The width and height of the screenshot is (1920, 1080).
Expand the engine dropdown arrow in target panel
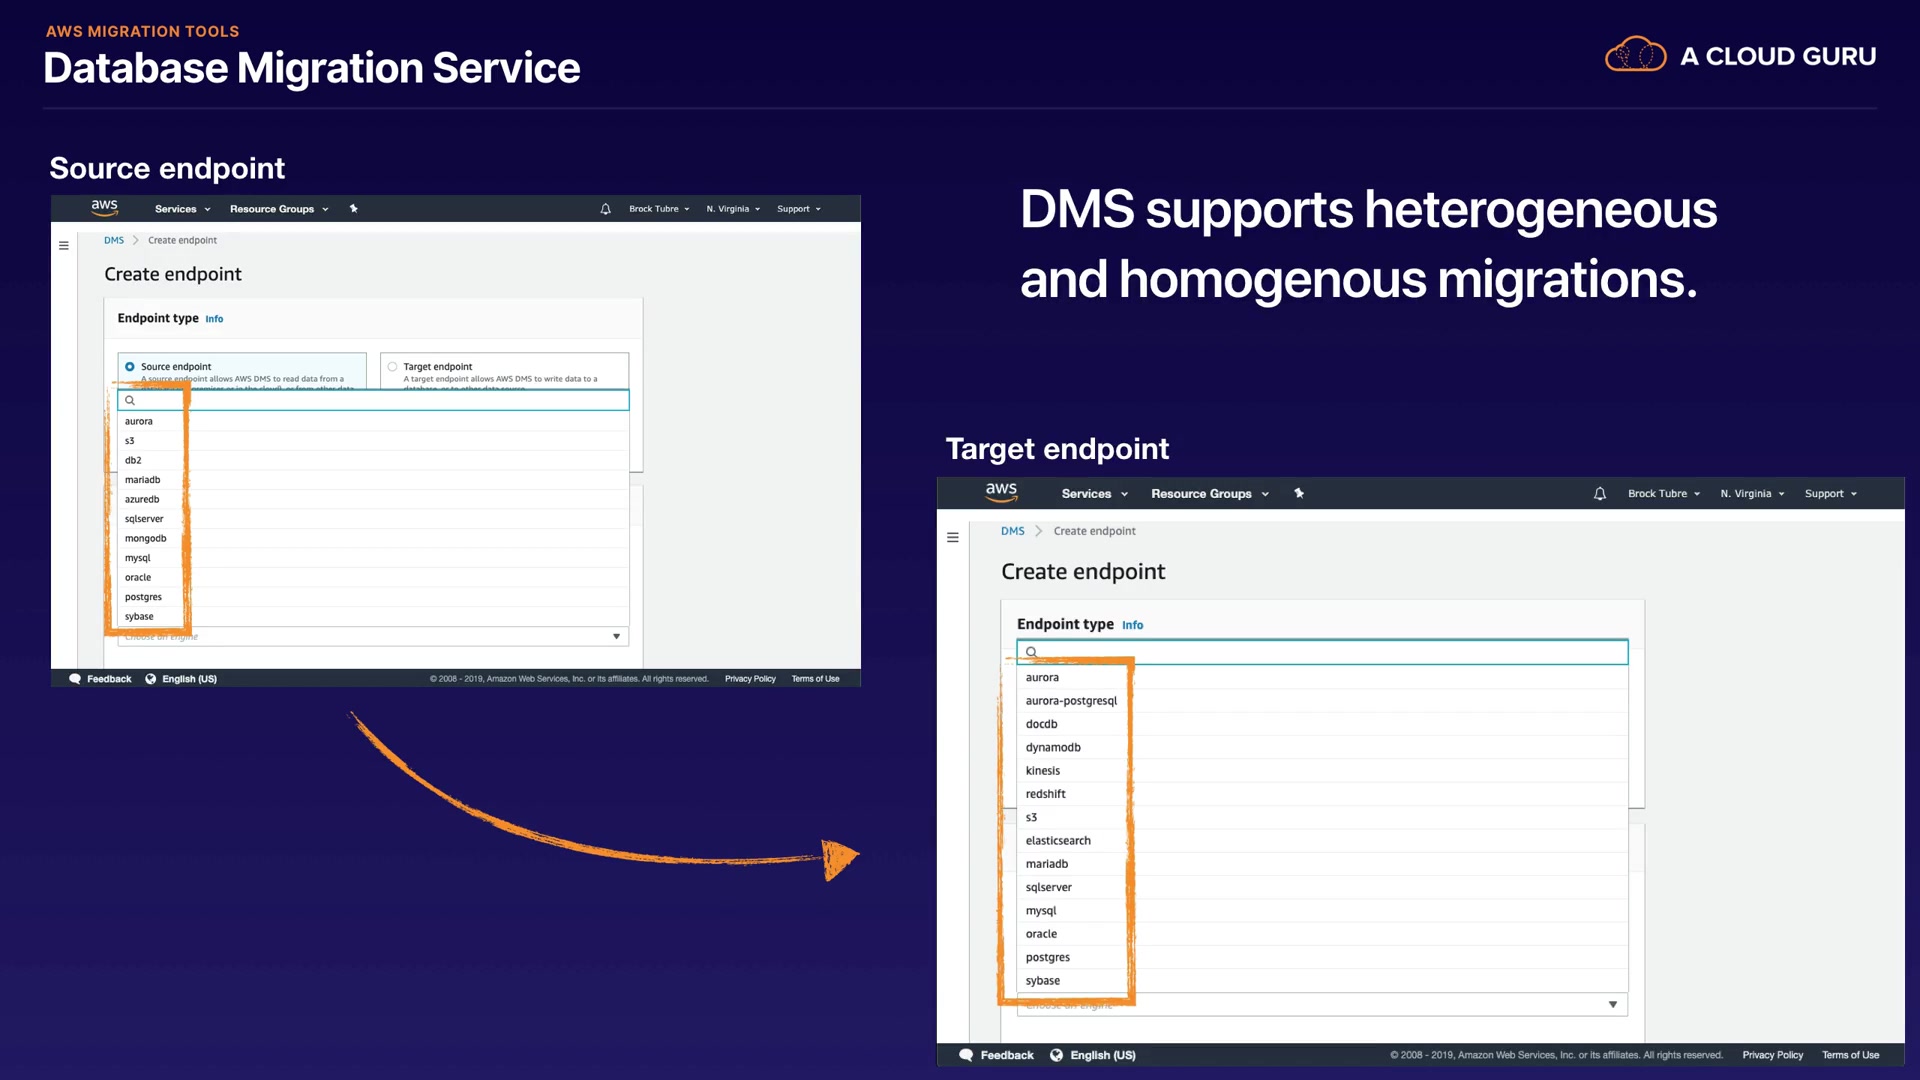(x=1612, y=1004)
